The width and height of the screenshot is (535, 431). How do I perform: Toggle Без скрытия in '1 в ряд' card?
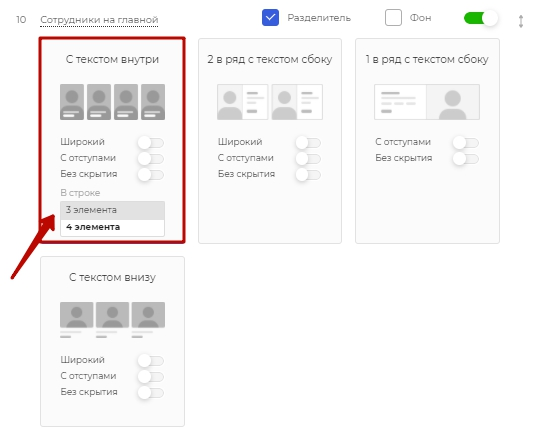point(466,158)
